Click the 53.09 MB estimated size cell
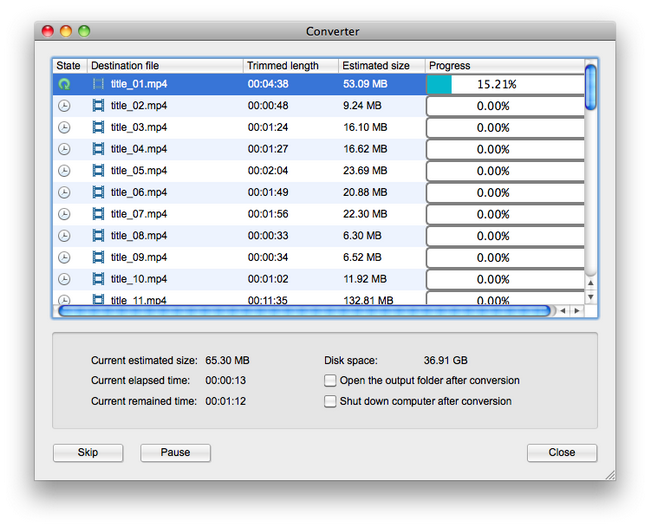 click(365, 84)
